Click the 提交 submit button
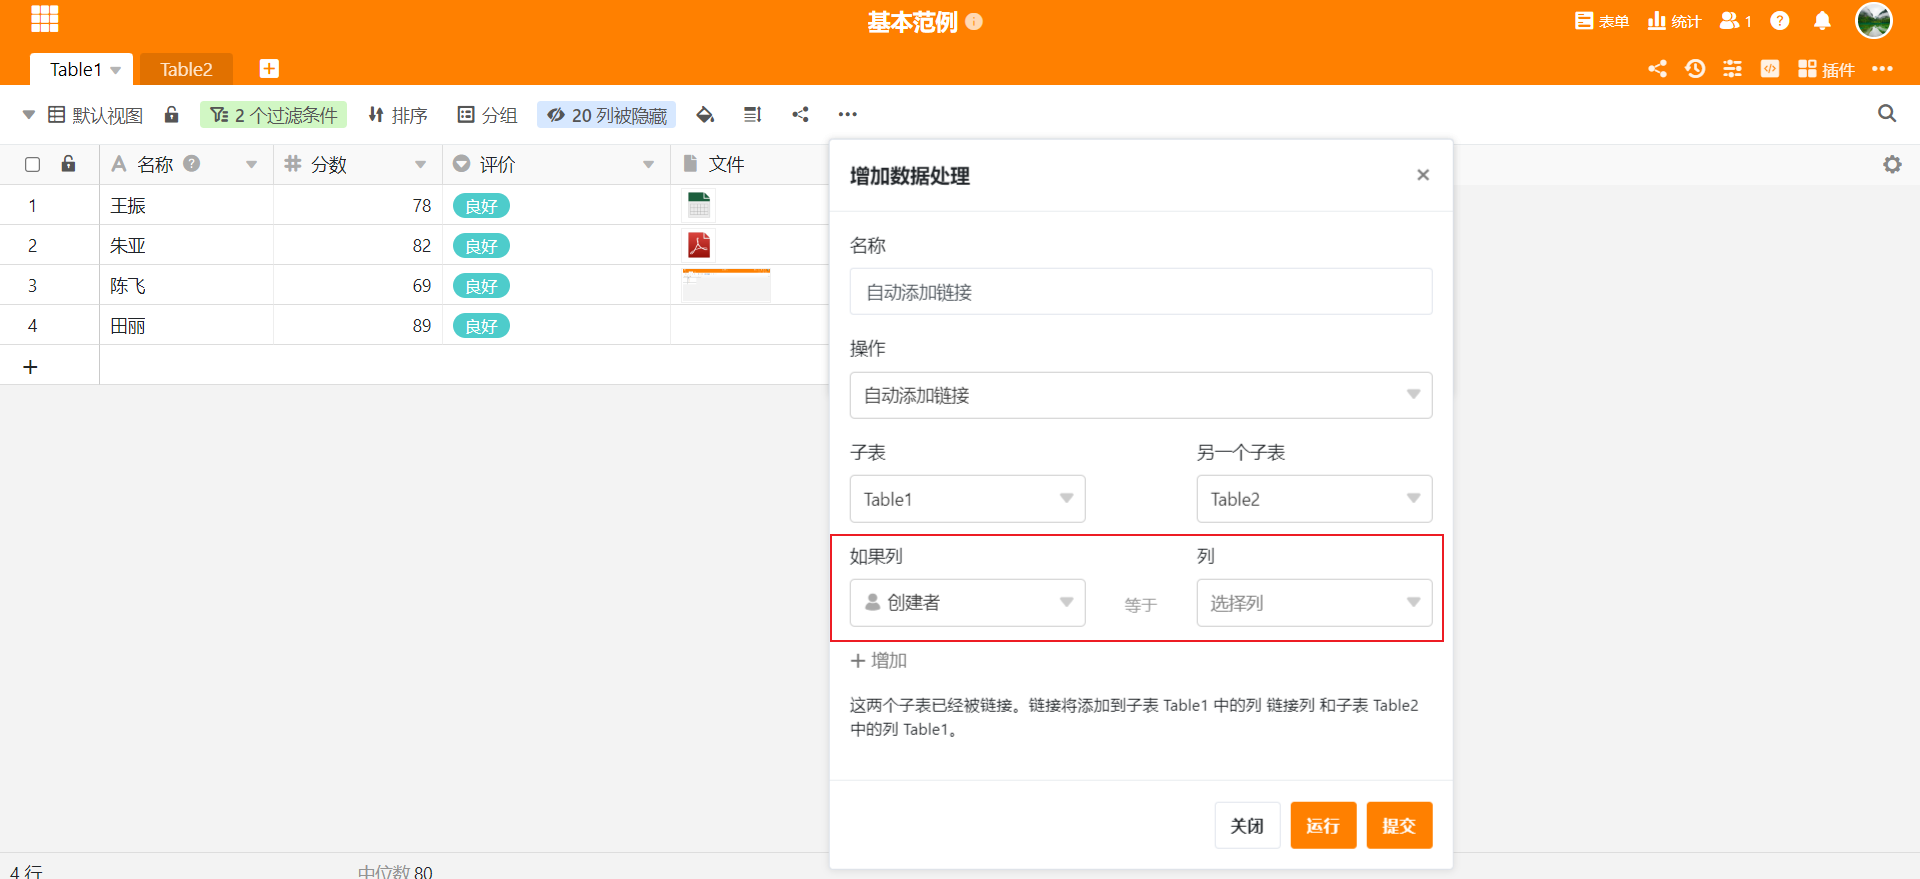Viewport: 1920px width, 879px height. coord(1399,825)
